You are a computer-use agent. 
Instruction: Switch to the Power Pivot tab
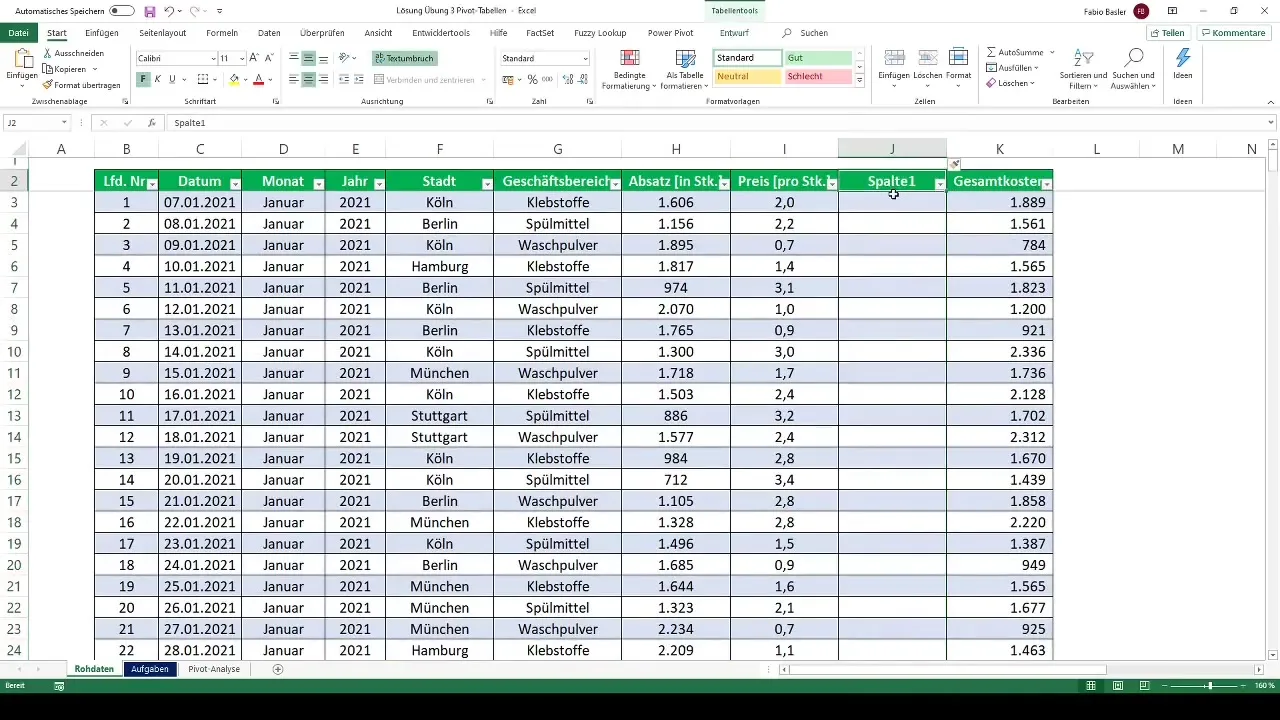click(x=670, y=33)
